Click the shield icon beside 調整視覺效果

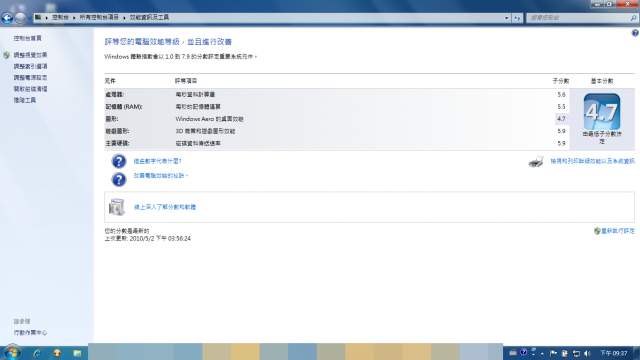click(6, 55)
